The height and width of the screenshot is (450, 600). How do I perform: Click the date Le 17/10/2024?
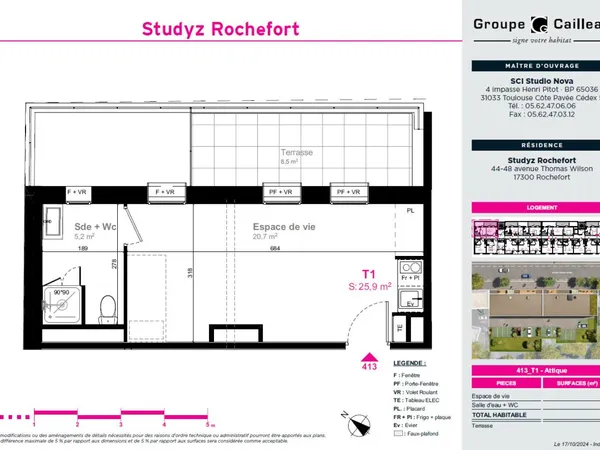571,444
